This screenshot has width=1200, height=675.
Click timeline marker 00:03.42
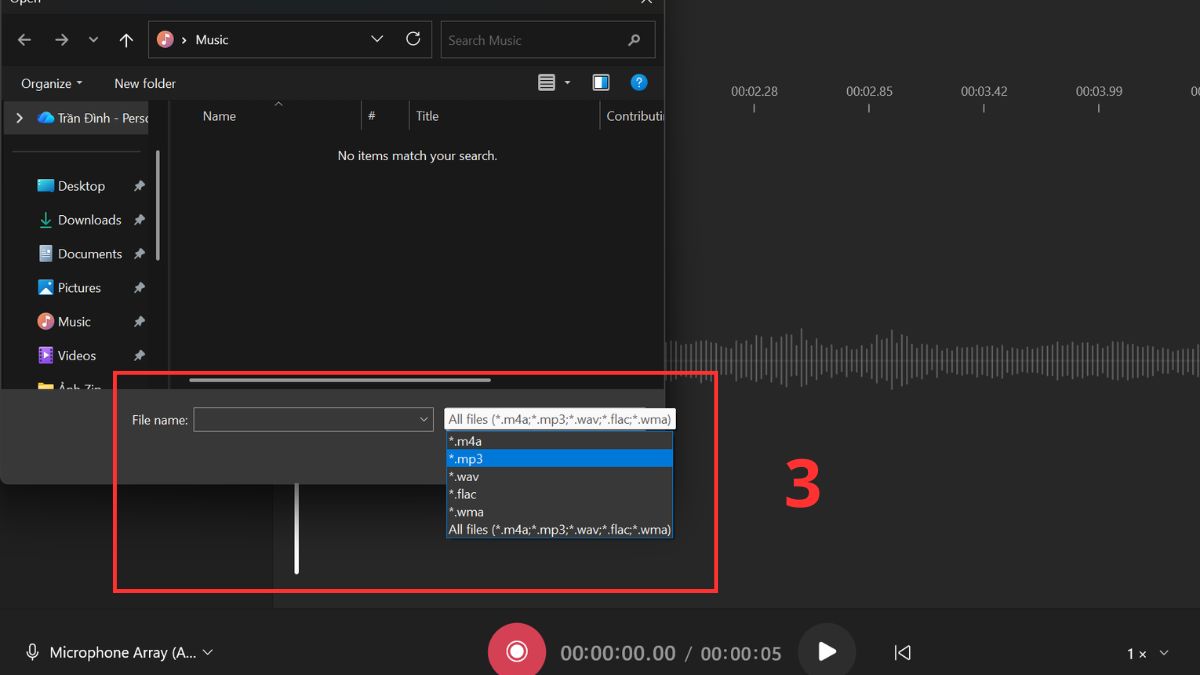tap(984, 91)
